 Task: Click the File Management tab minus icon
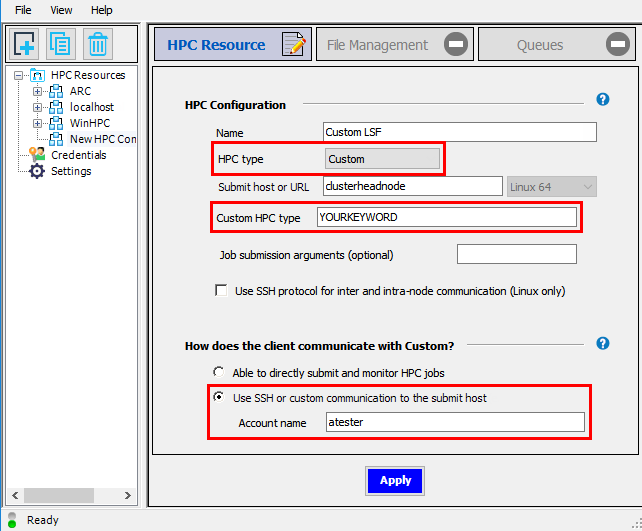point(456,44)
